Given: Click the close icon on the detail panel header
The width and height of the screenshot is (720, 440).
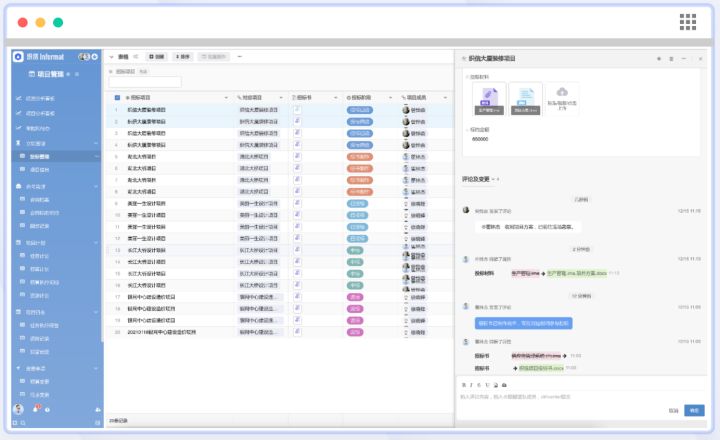Looking at the screenshot, I should point(701,59).
